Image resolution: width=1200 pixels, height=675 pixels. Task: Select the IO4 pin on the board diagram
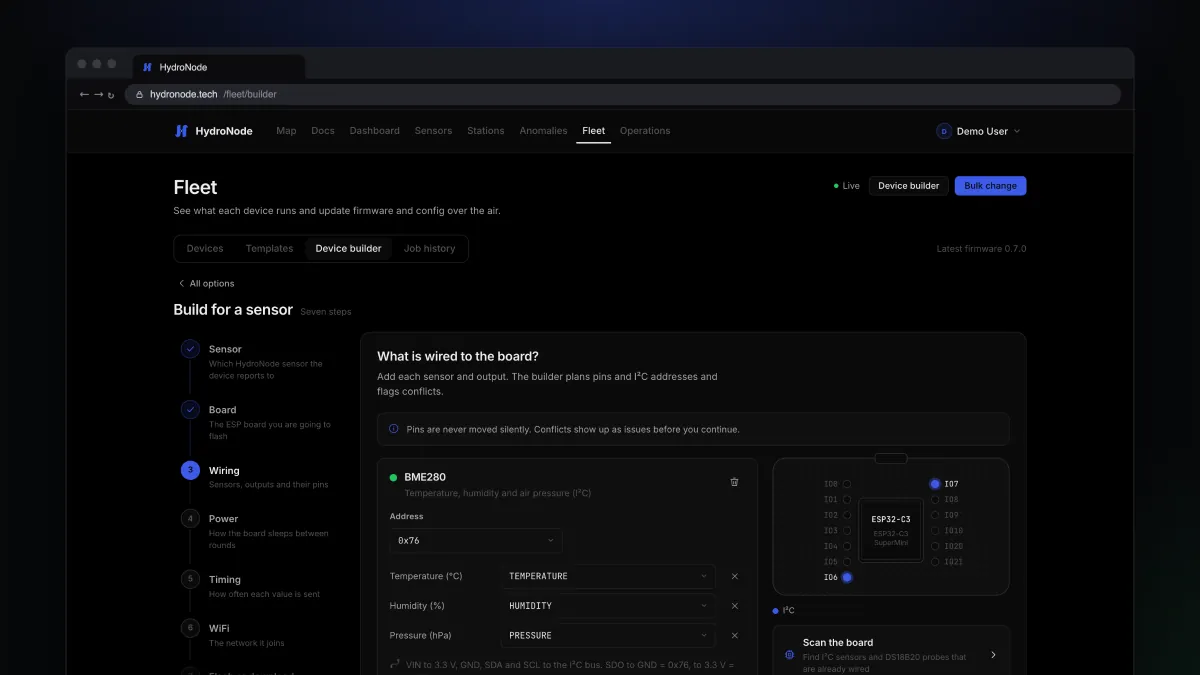[x=847, y=546]
